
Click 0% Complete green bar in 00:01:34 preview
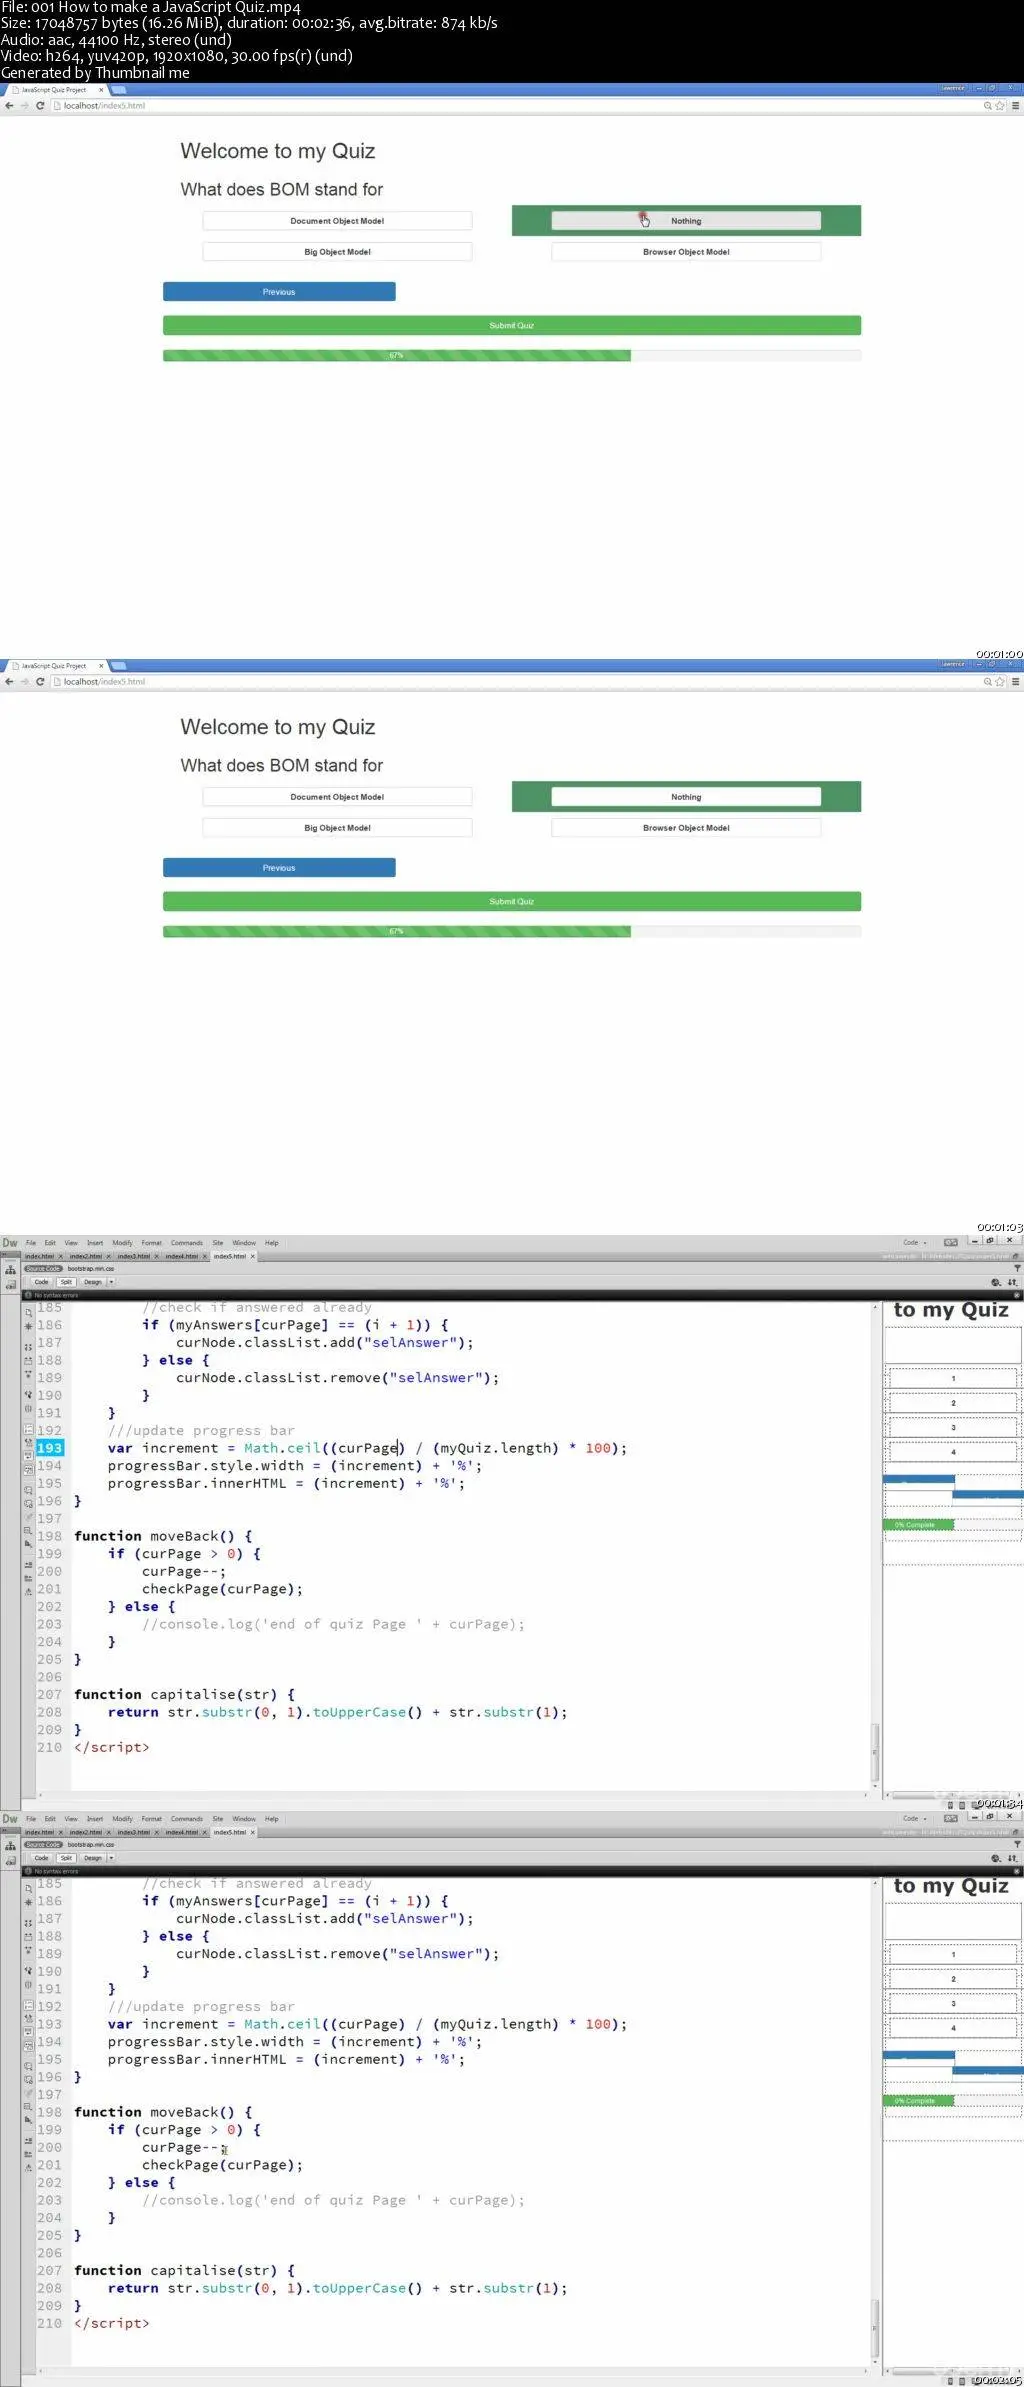tap(918, 1525)
